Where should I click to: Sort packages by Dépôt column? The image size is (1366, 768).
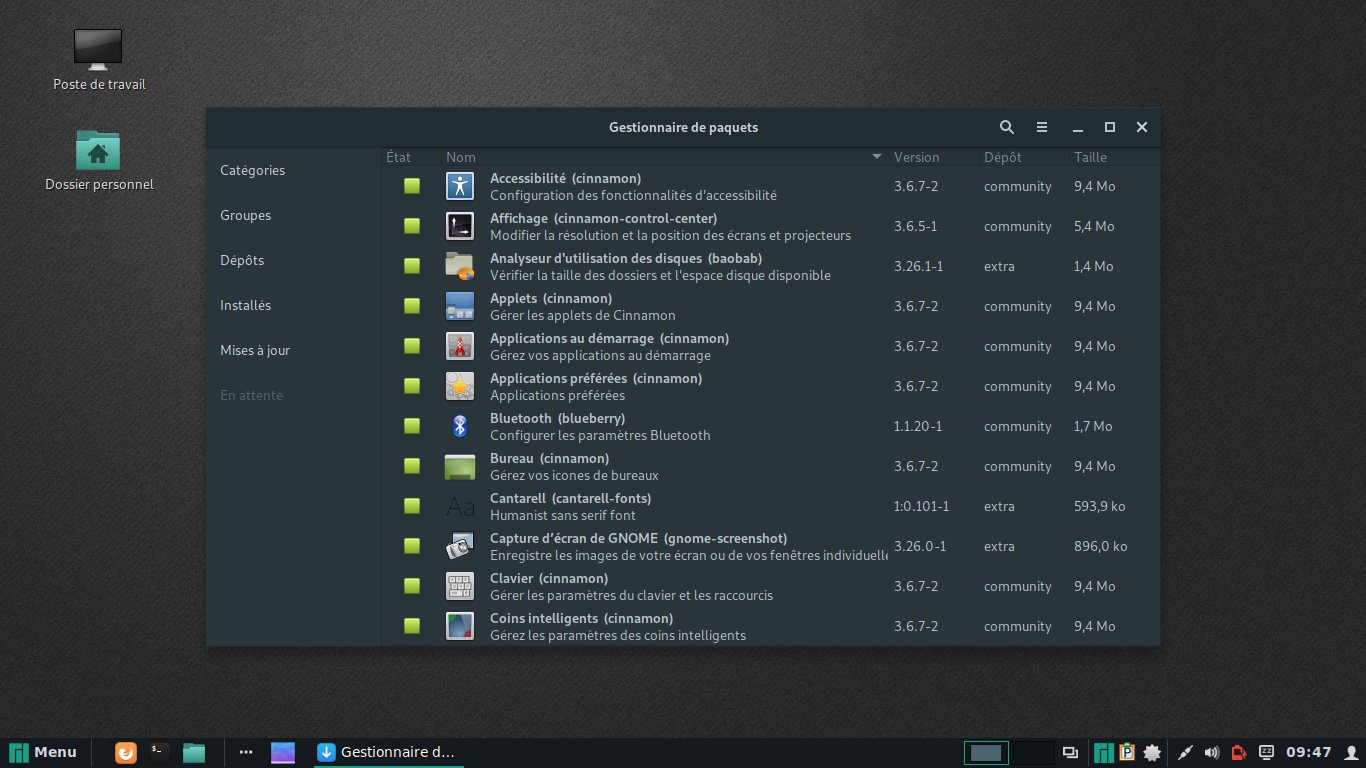1023,157
